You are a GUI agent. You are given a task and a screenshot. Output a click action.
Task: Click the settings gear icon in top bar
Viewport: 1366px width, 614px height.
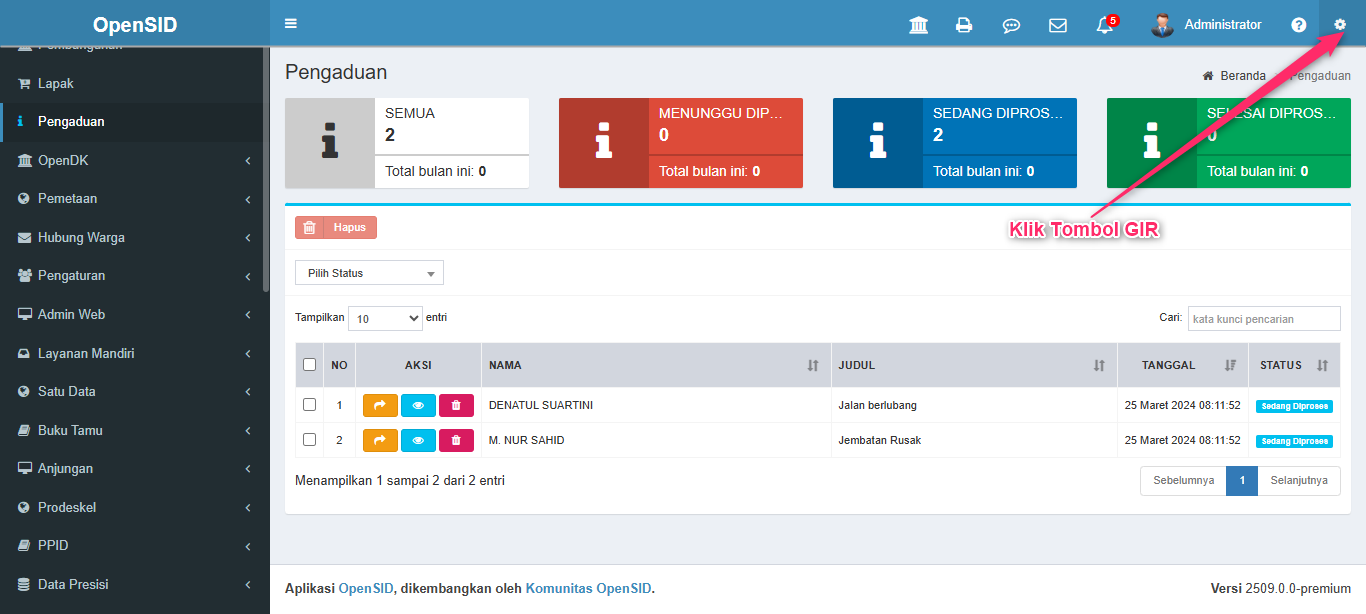coord(1341,24)
